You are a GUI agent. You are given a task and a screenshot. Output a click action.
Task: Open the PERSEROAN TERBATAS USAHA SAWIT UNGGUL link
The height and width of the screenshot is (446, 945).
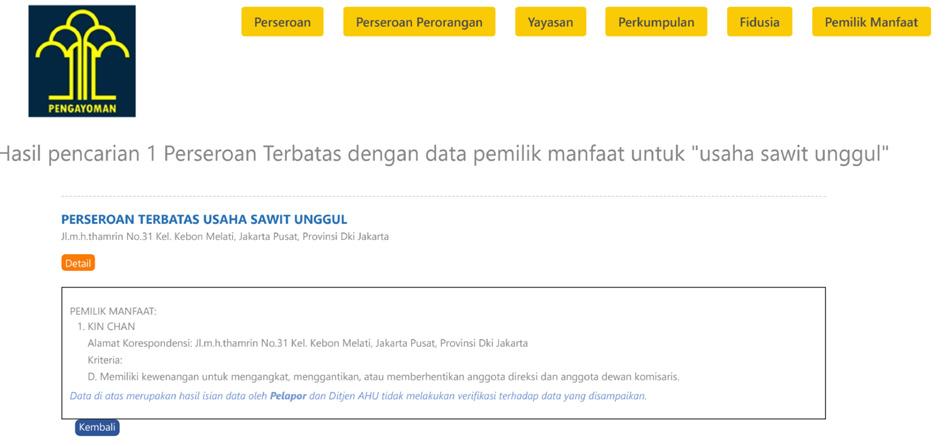pyautogui.click(x=204, y=219)
